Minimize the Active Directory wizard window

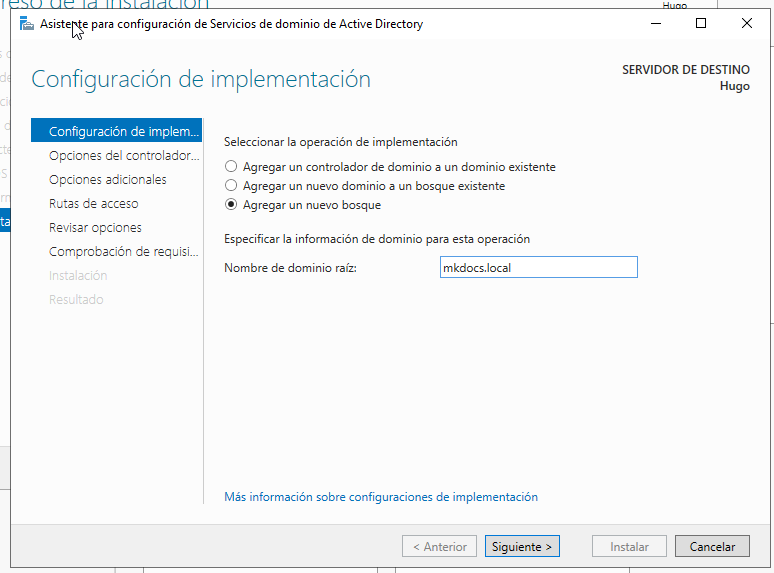point(655,24)
